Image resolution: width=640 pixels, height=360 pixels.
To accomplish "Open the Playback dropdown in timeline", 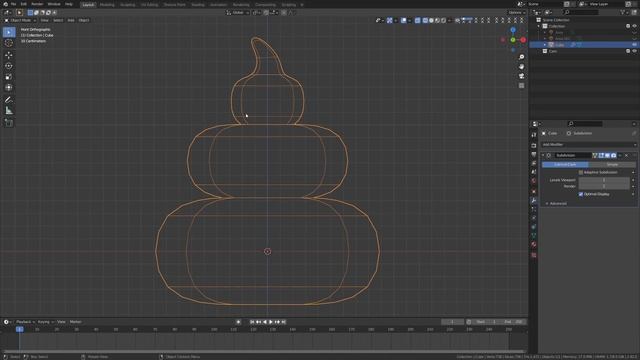I will pos(25,322).
